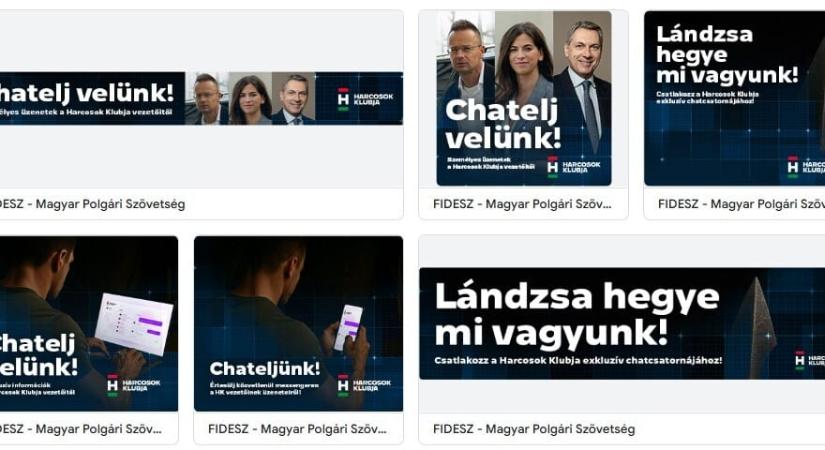Open the wide 'Chatelj velünk!' banner ad
Image resolution: width=825 pixels, height=450 pixels.
point(202,98)
